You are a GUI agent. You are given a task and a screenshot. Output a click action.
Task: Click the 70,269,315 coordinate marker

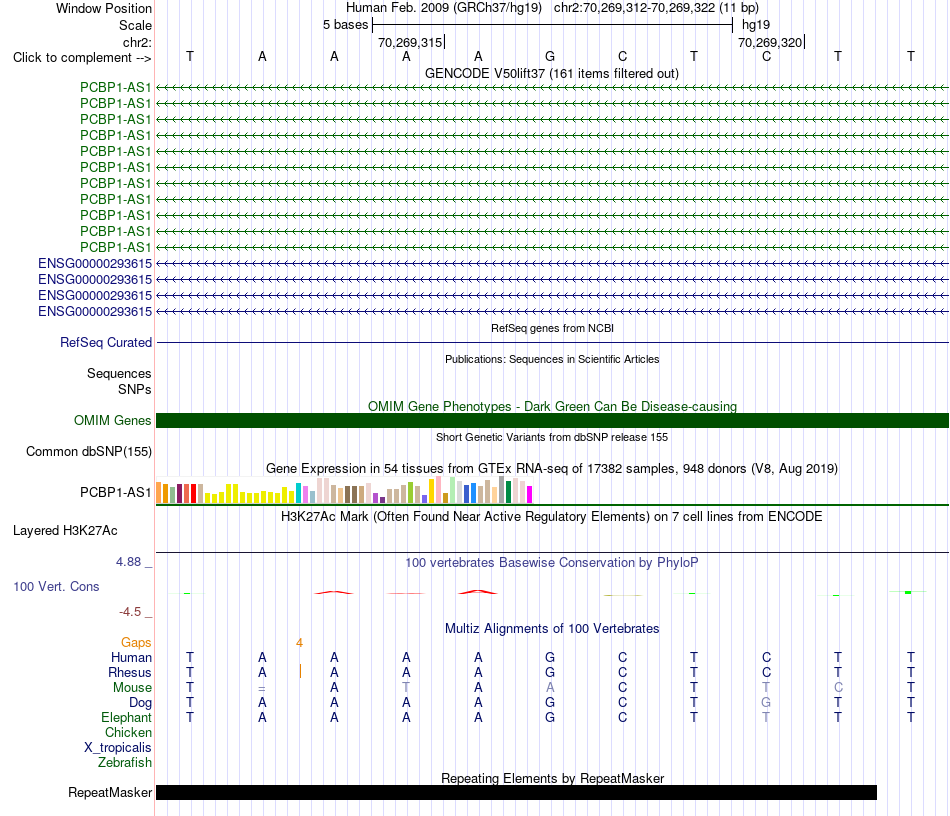pos(410,42)
